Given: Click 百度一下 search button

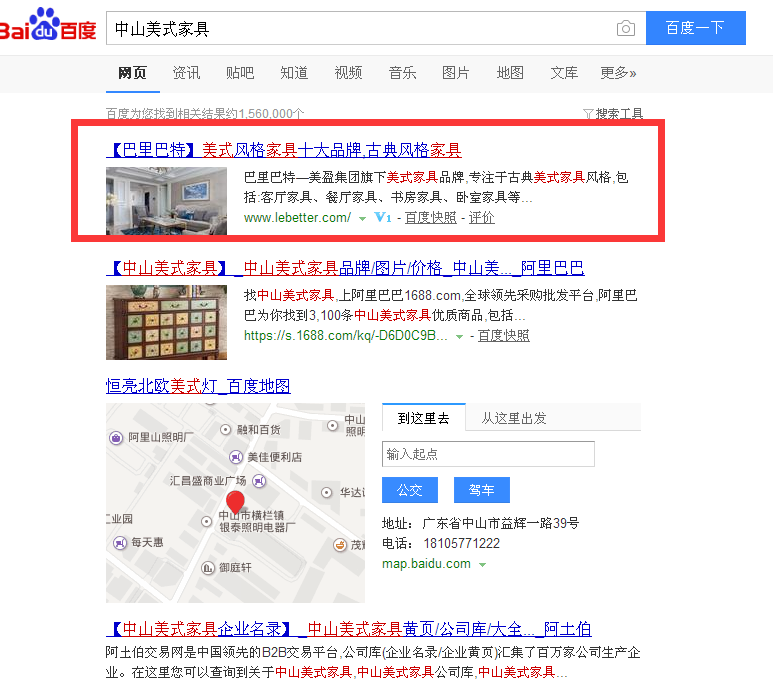Looking at the screenshot, I should coord(696,28).
